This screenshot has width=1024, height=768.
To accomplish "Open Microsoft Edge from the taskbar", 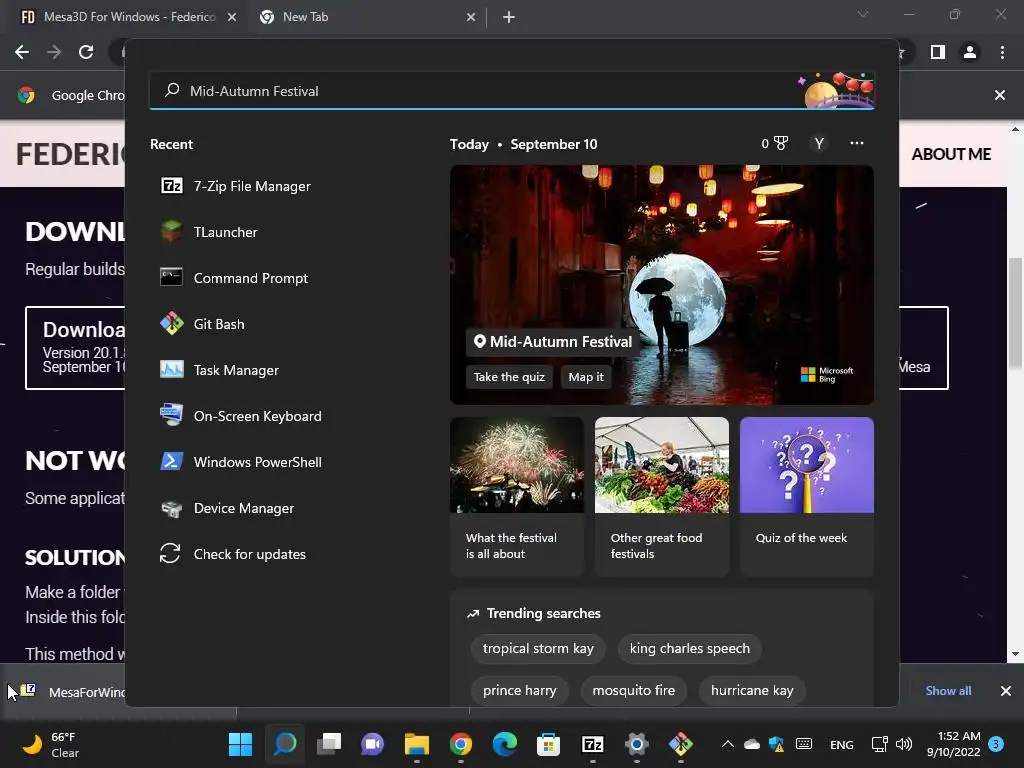I will click(504, 744).
